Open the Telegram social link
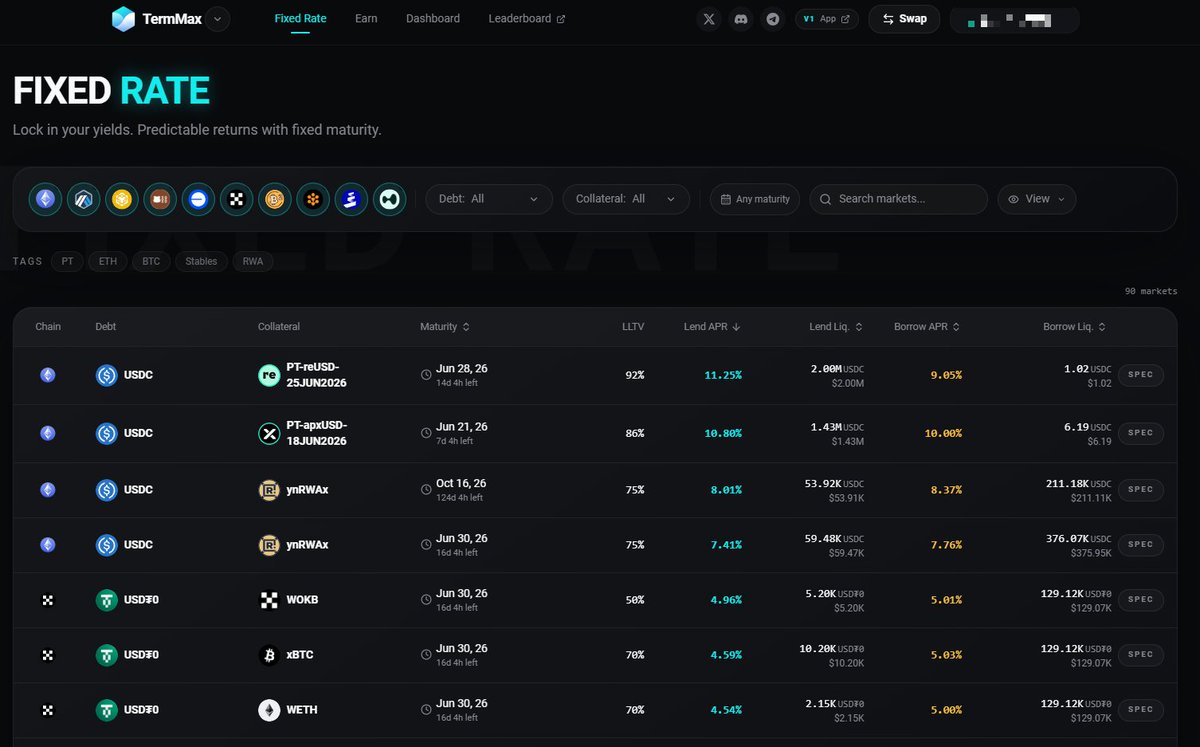The image size is (1200, 747). click(772, 19)
